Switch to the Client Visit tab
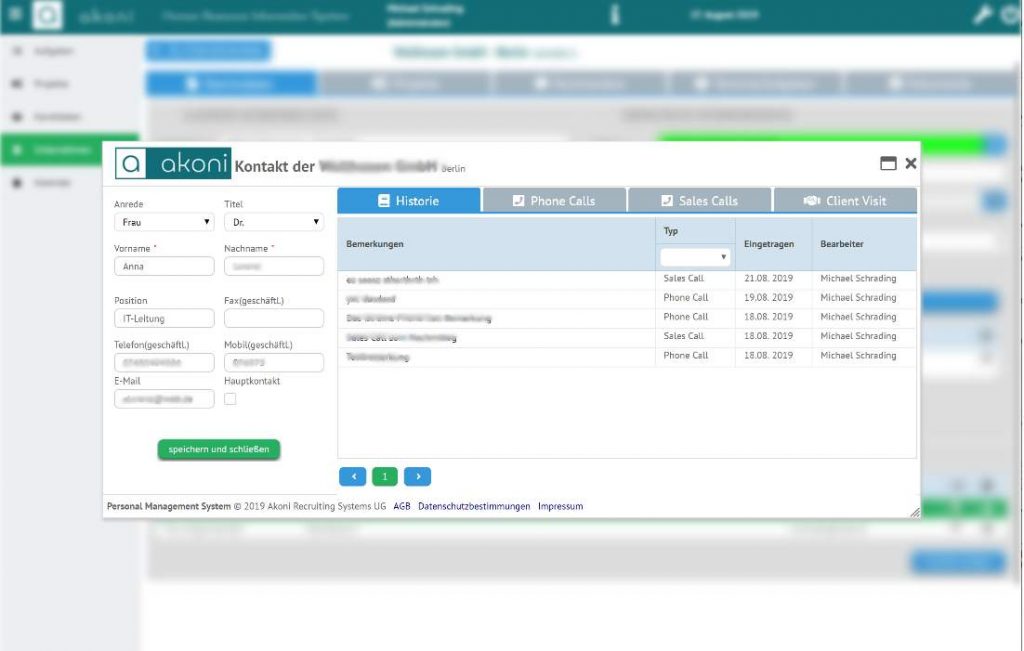 coord(846,199)
